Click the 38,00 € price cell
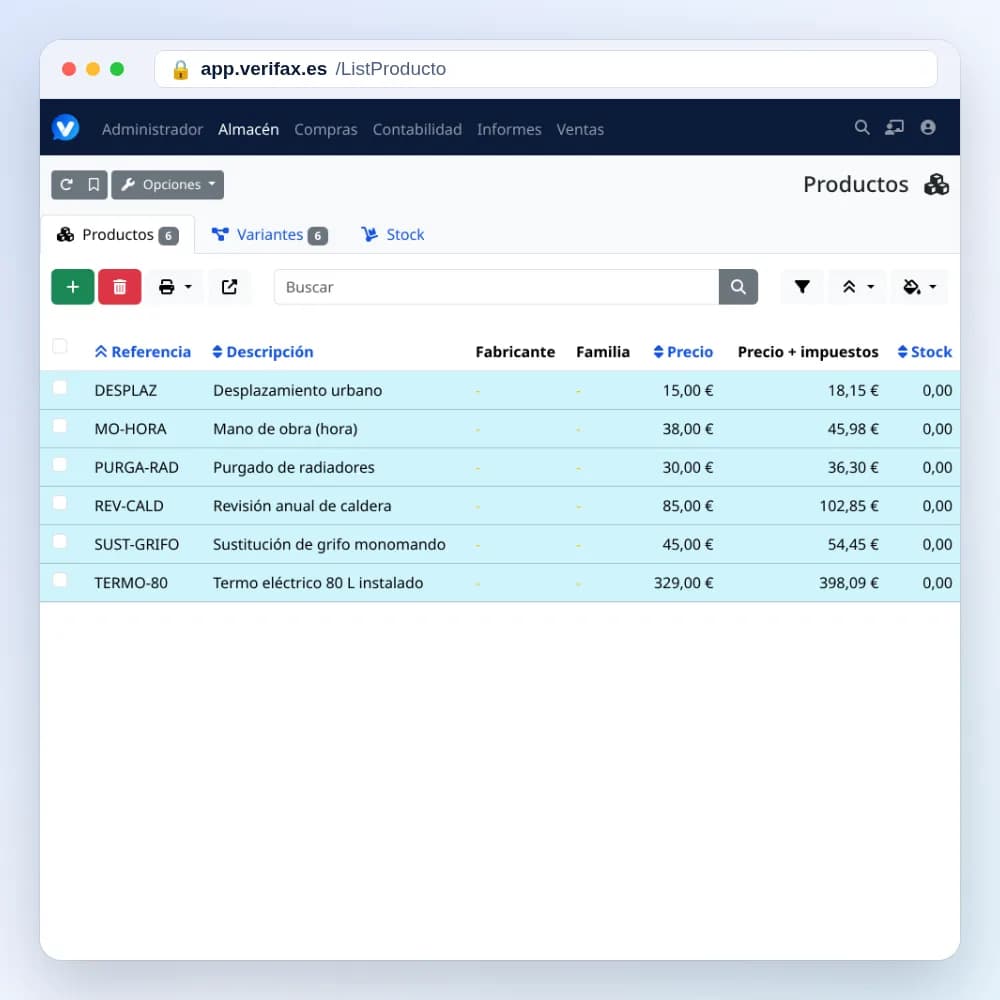Image resolution: width=1000 pixels, height=1000 pixels. (x=688, y=429)
